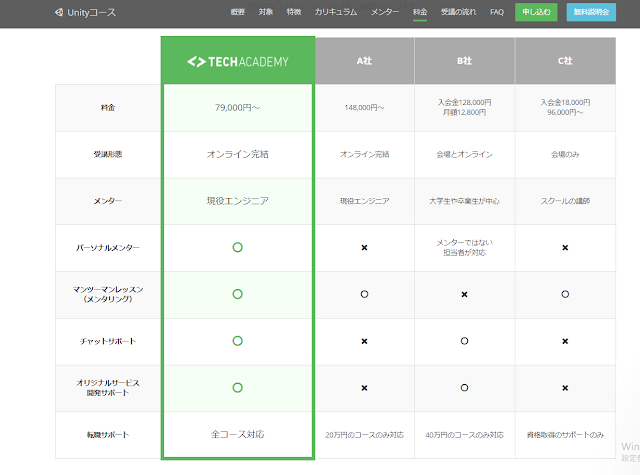Open the カリキュラム nav item
Image resolution: width=640 pixels, height=475 pixels.
[336, 12]
